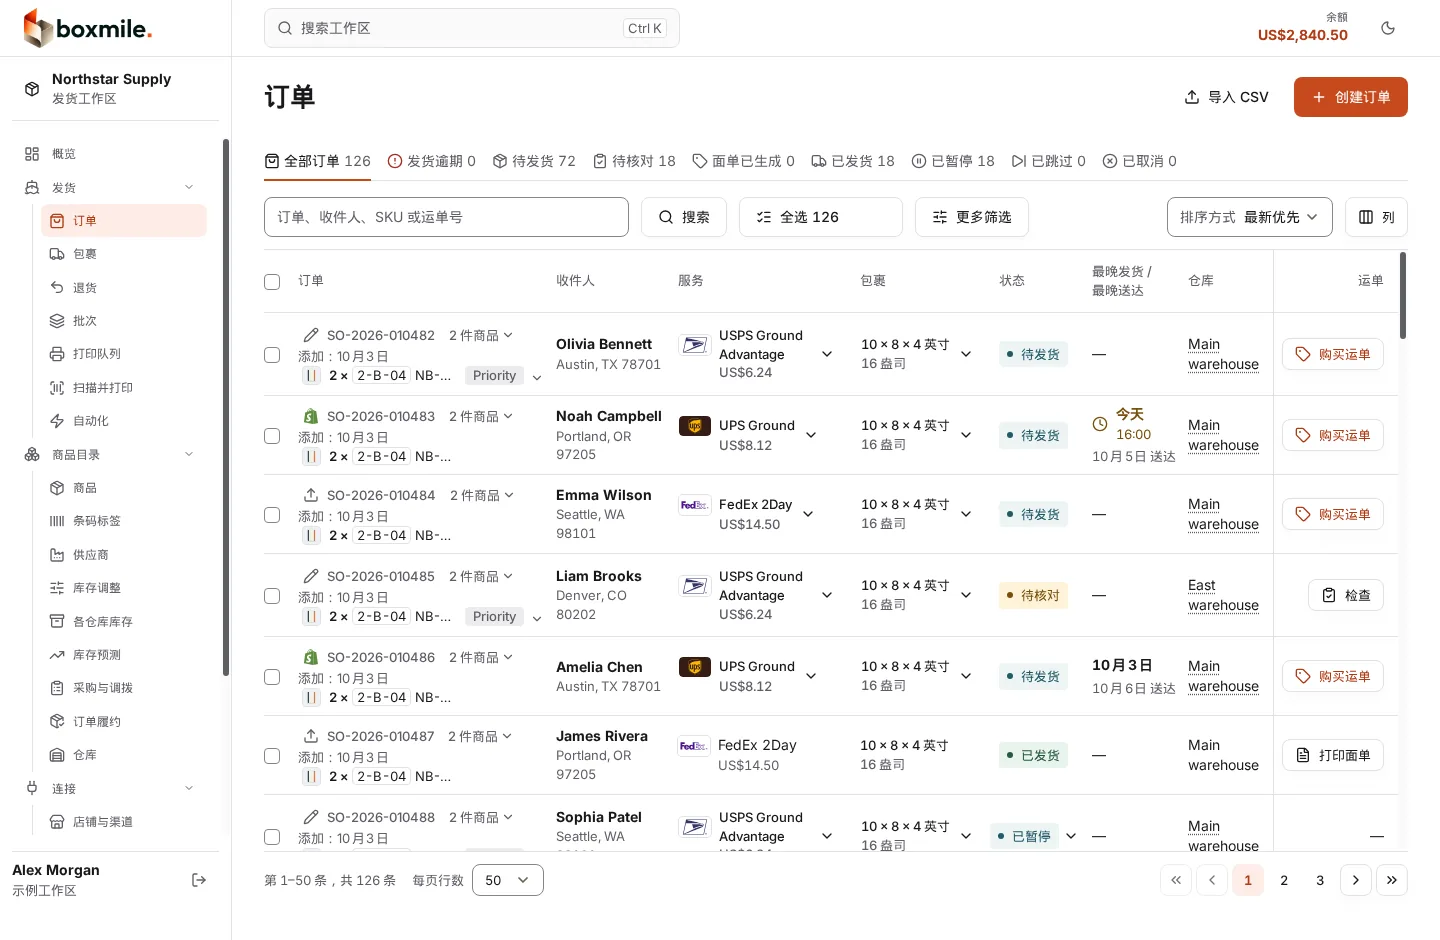
Task: Open the rows-per-page 50 dropdown
Action: click(x=507, y=880)
